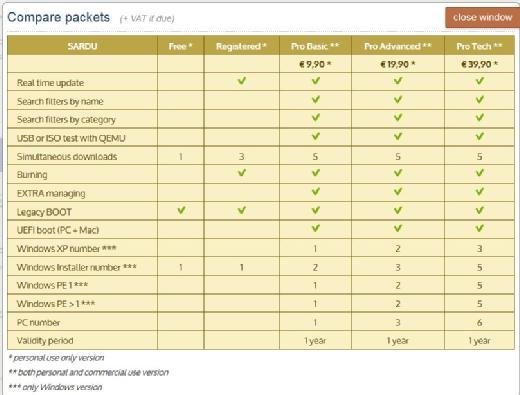Select the Pro Basic column header
Screen dimensions: 520x395
[x=315, y=46]
